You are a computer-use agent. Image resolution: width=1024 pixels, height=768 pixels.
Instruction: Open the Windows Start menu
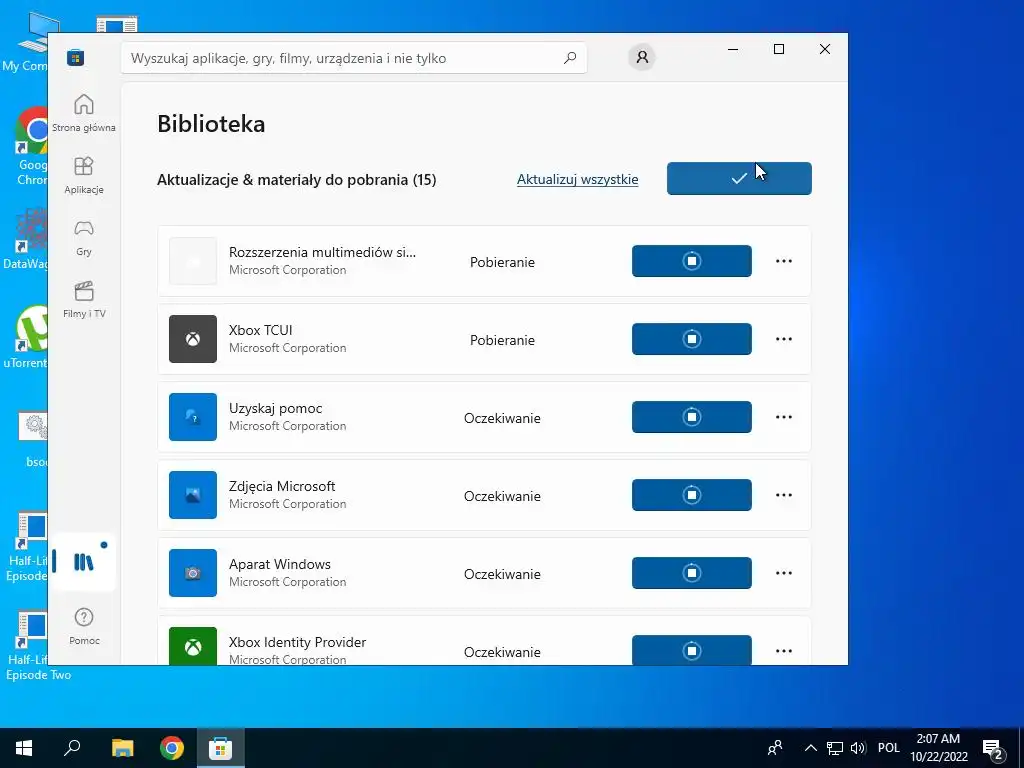pyautogui.click(x=24, y=748)
